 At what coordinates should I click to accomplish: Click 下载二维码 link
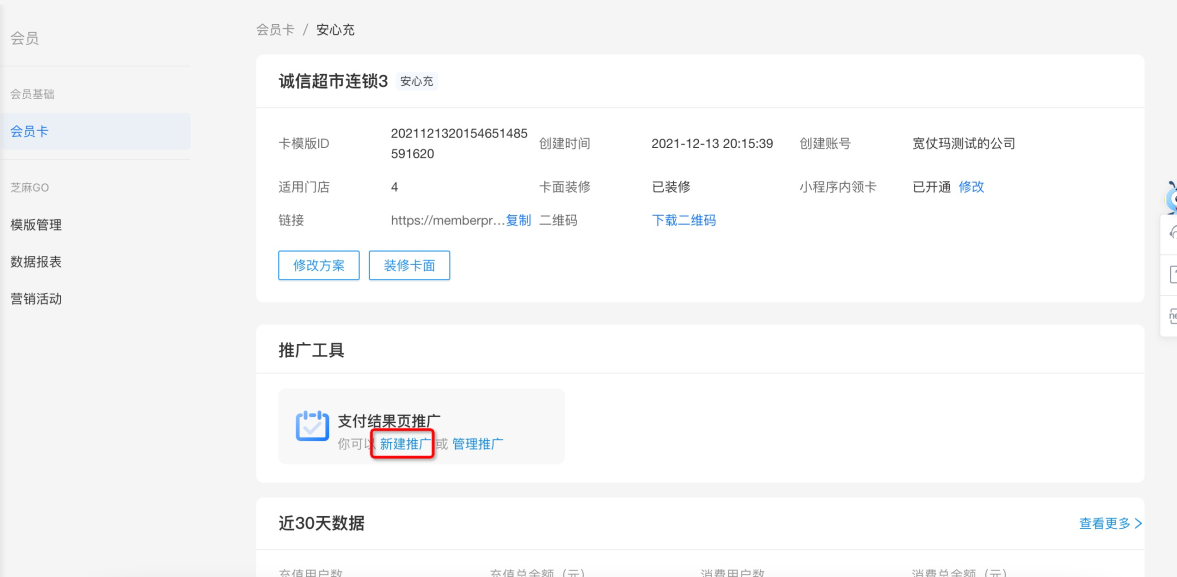(x=683, y=220)
